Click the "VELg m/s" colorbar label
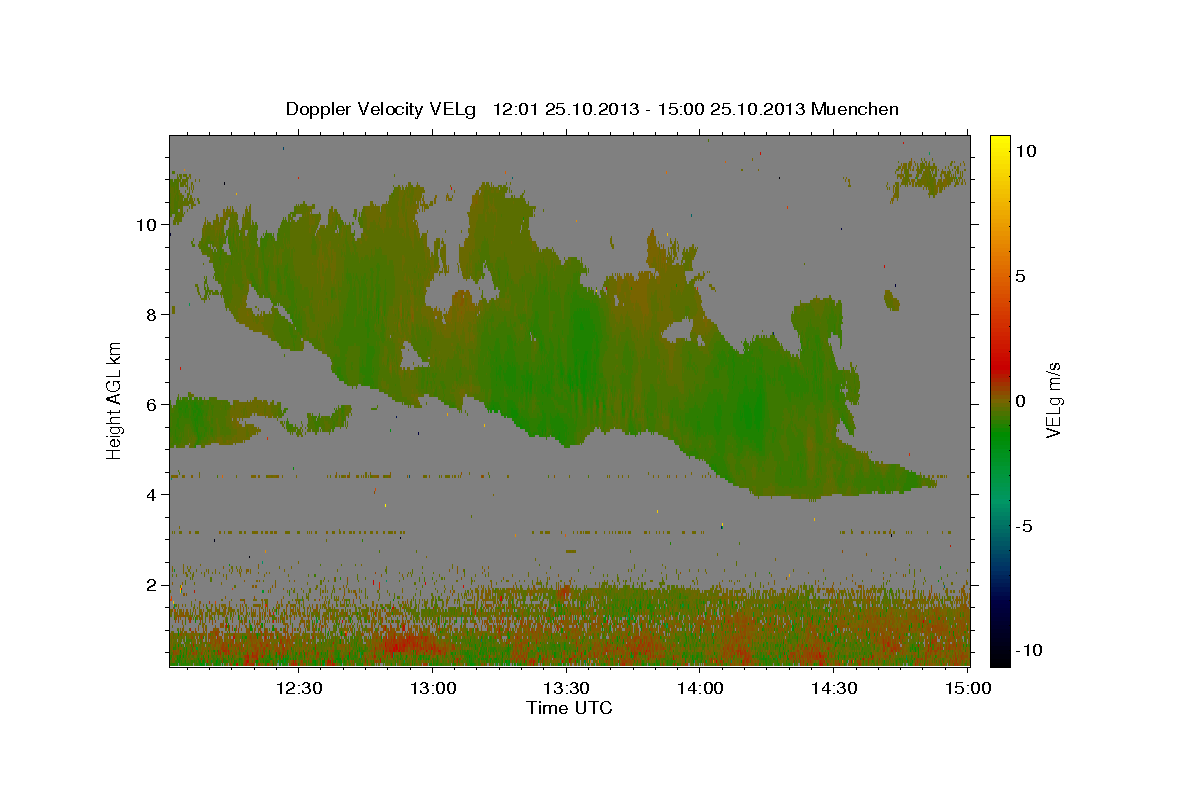 coord(1053,400)
